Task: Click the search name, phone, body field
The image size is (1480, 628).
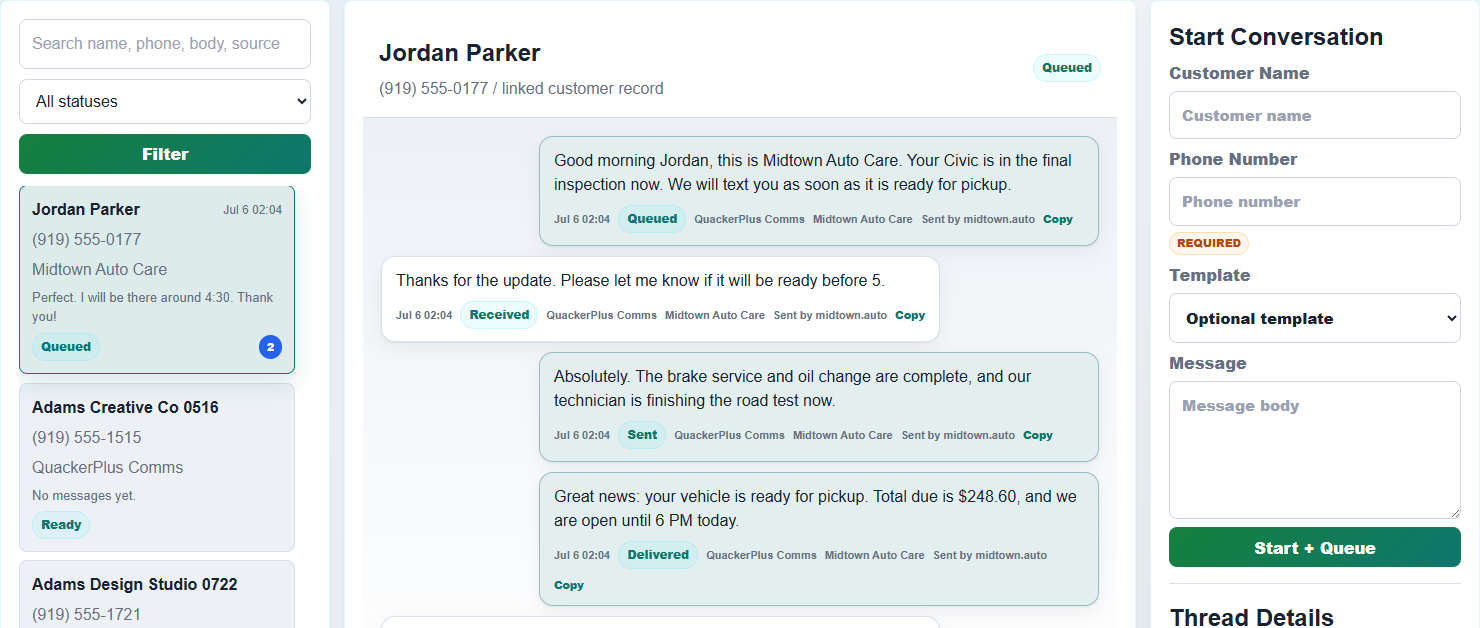Action: click(165, 44)
